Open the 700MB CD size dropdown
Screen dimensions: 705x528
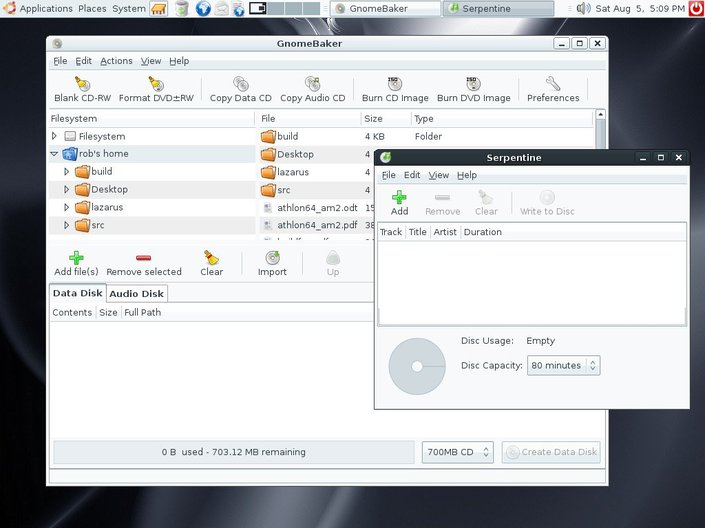click(x=458, y=452)
